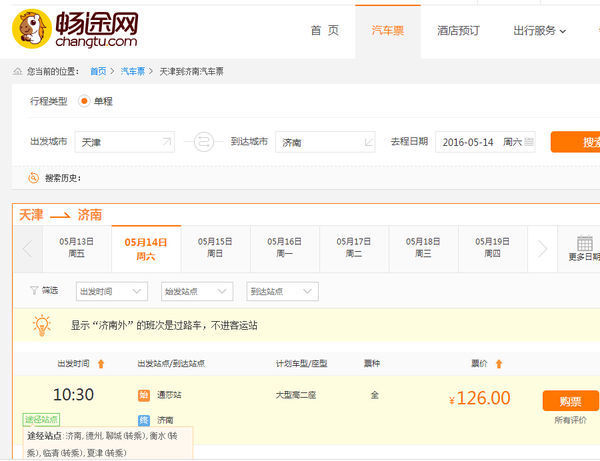Click the departure time 10:30
Image resolution: width=600 pixels, height=461 pixels.
(x=73, y=394)
